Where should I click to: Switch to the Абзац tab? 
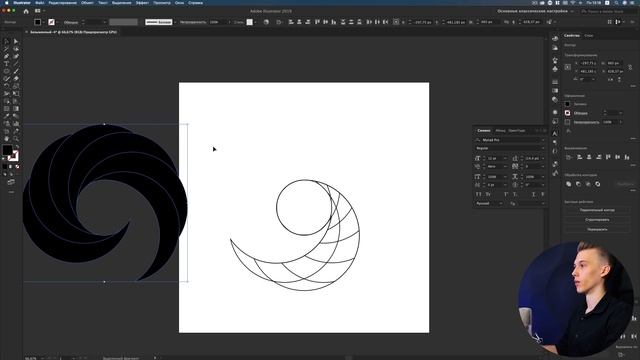[x=500, y=131]
